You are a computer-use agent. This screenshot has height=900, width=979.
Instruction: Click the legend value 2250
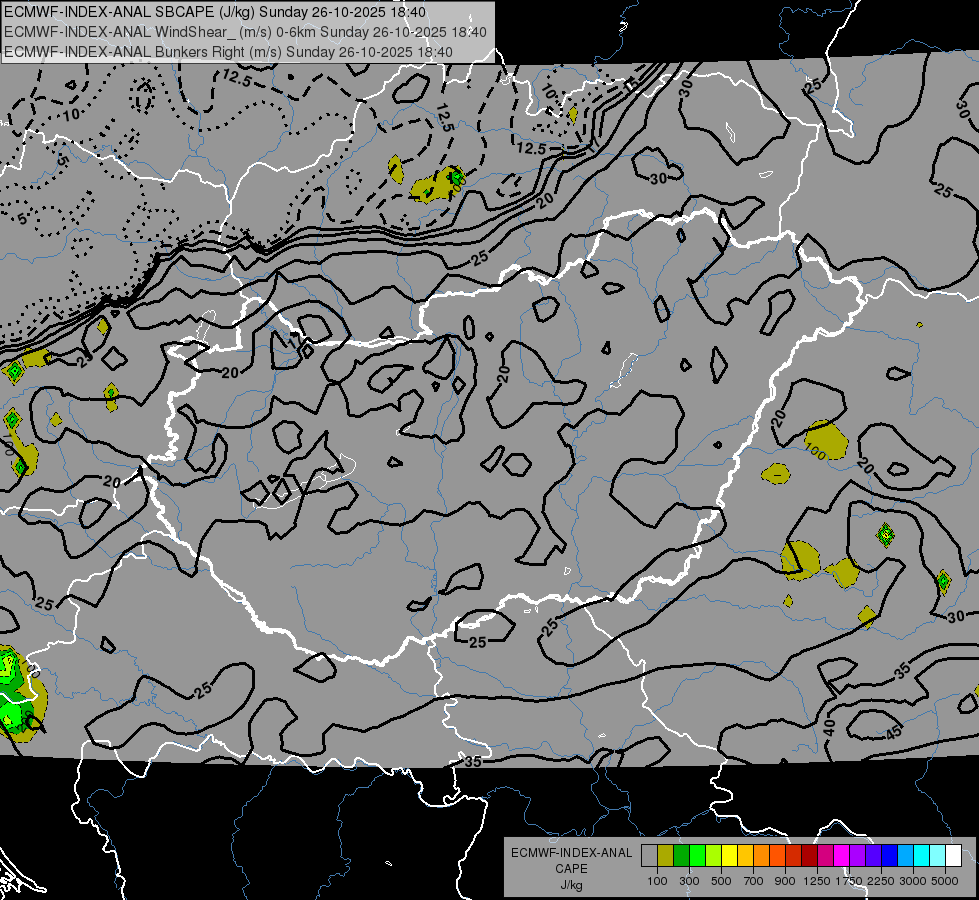(882, 881)
